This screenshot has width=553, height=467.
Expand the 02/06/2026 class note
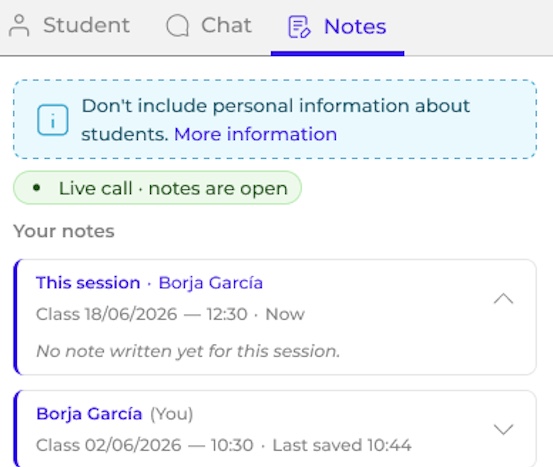[503, 429]
